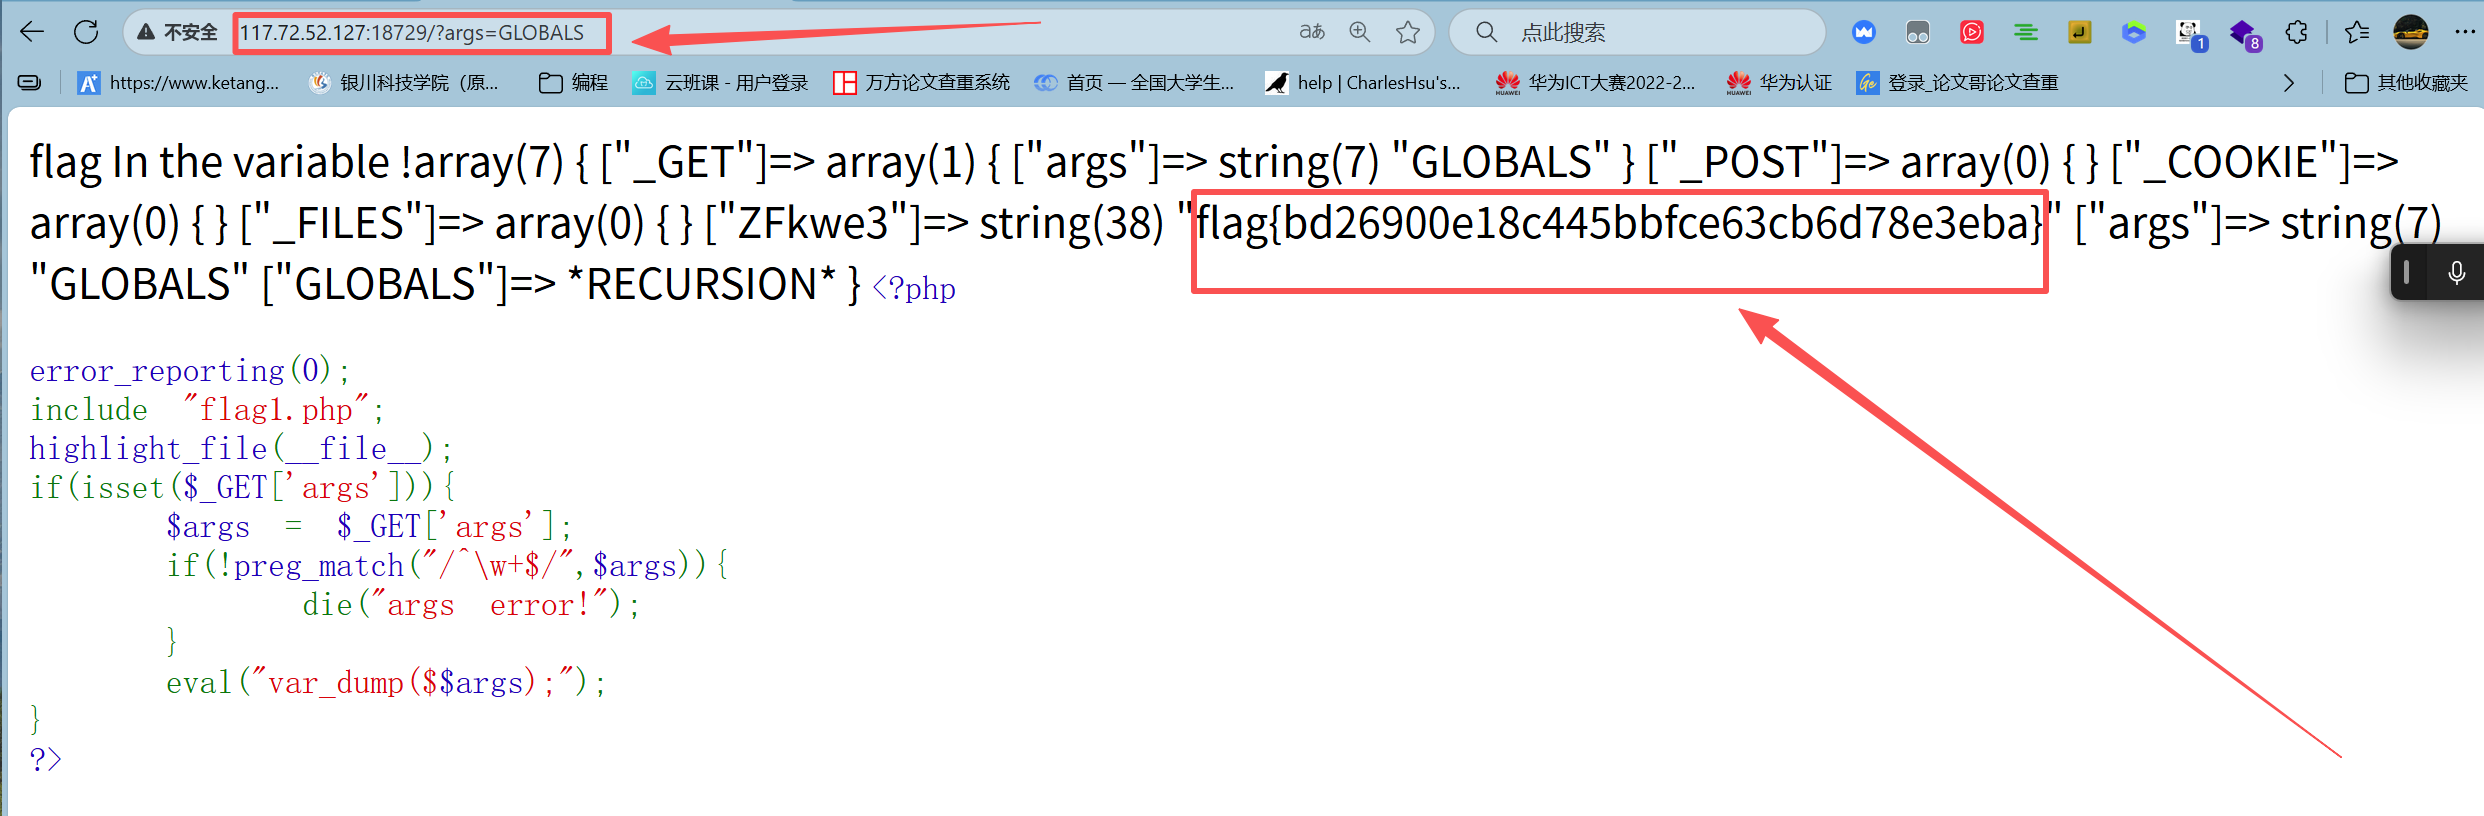Open the green lines extension icon

[2026, 32]
